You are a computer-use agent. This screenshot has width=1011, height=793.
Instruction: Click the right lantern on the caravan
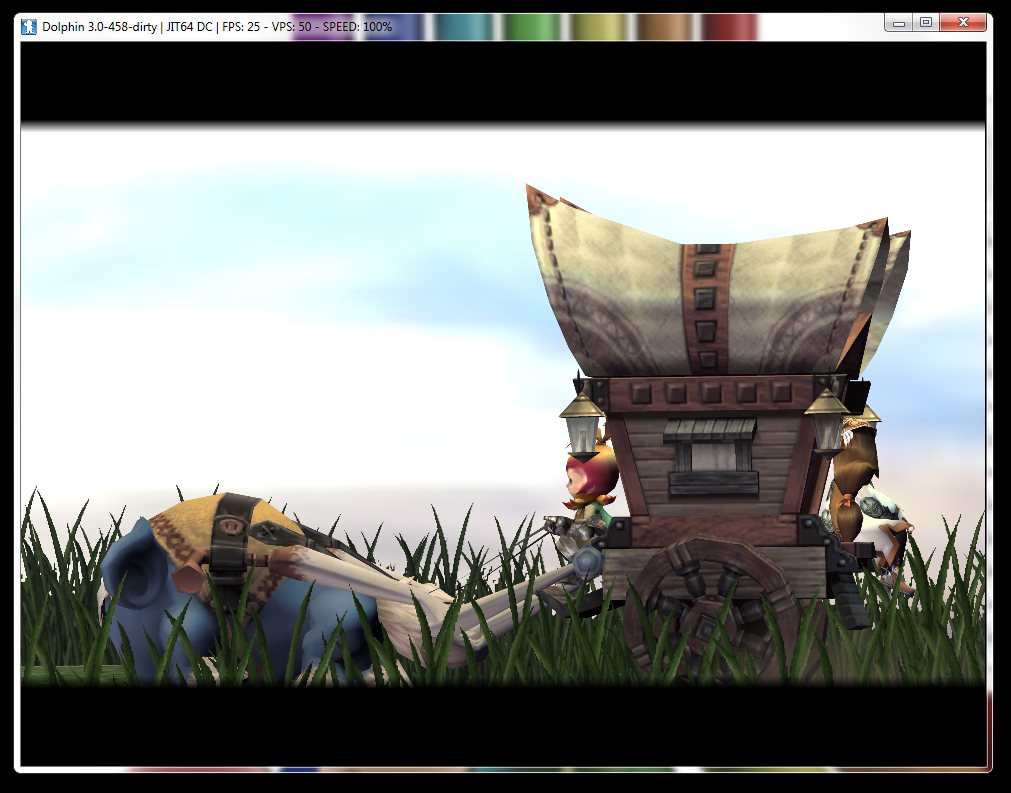click(x=828, y=417)
